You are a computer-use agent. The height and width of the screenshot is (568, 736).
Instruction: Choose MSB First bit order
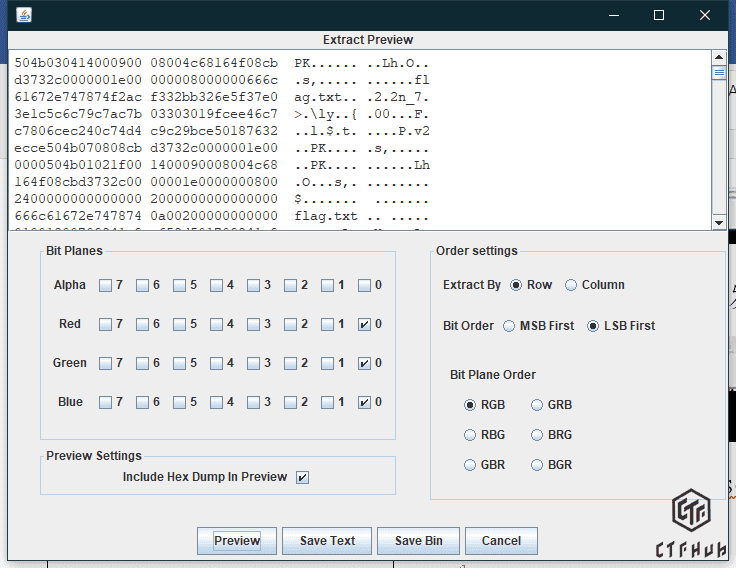coord(509,326)
